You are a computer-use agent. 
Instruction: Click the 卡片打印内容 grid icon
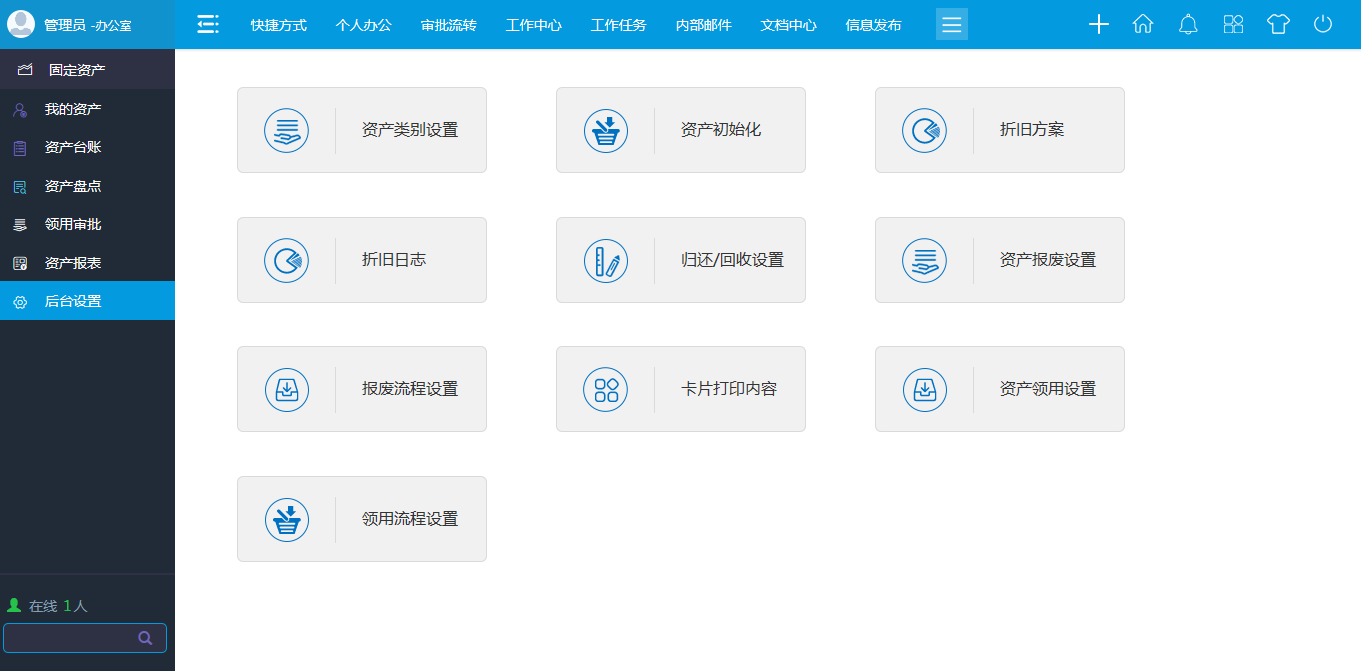(606, 389)
